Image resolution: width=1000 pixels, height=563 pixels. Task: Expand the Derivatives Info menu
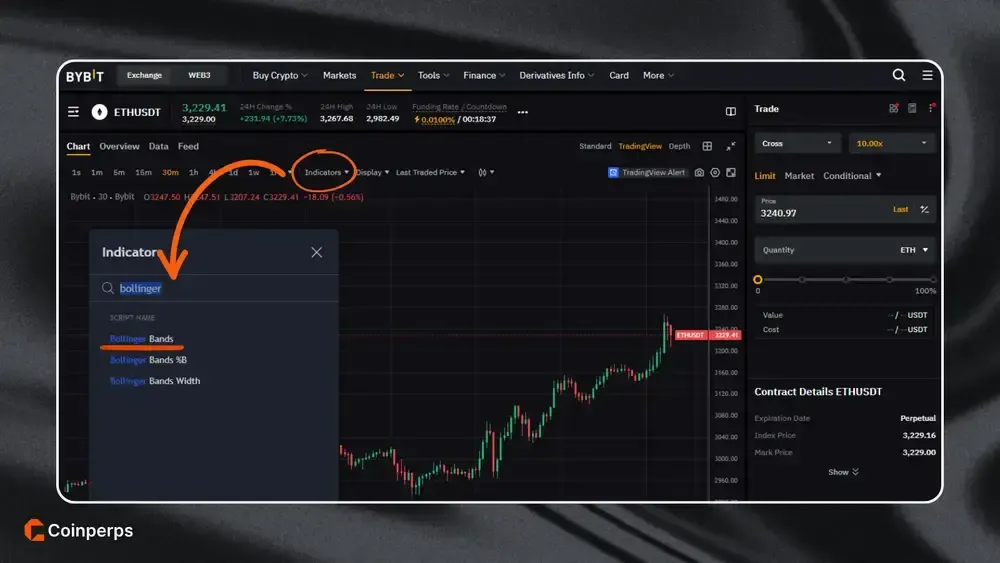[556, 75]
